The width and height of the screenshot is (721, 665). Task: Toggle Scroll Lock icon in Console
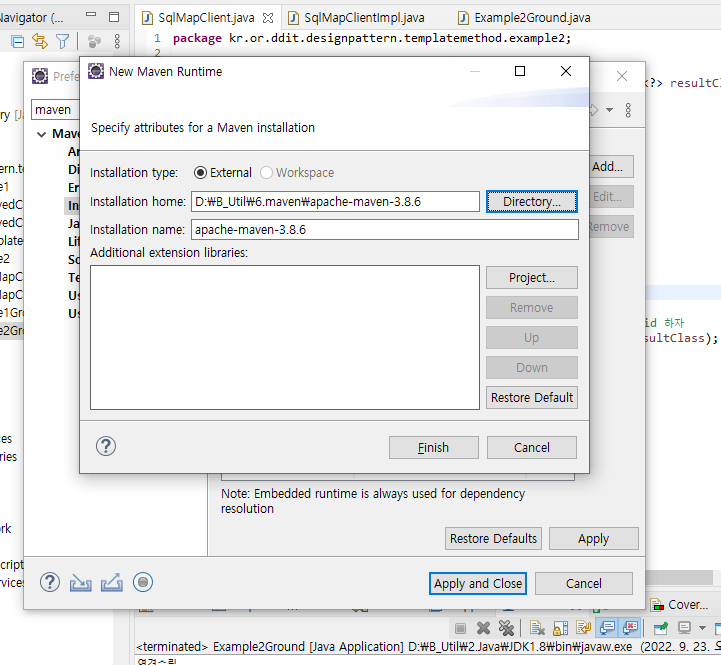[x=561, y=628]
